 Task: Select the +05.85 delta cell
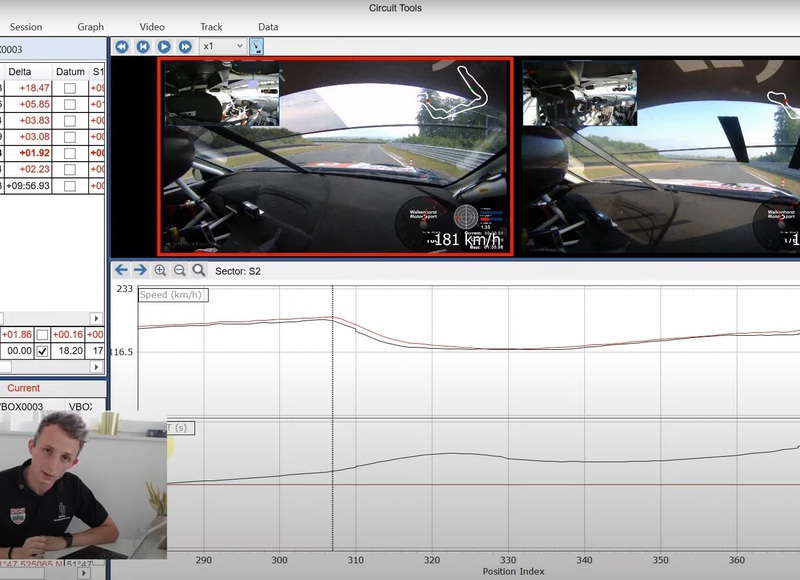pos(28,105)
